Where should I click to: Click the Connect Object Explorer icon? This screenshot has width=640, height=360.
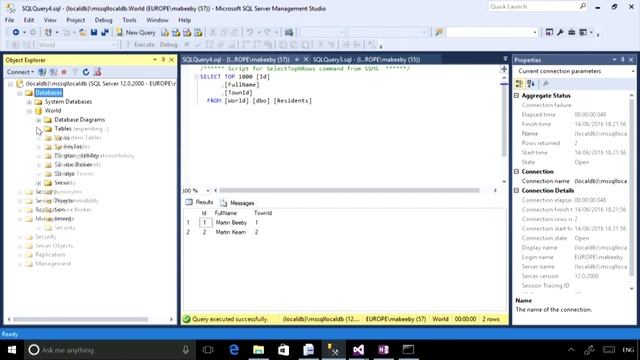coord(42,72)
